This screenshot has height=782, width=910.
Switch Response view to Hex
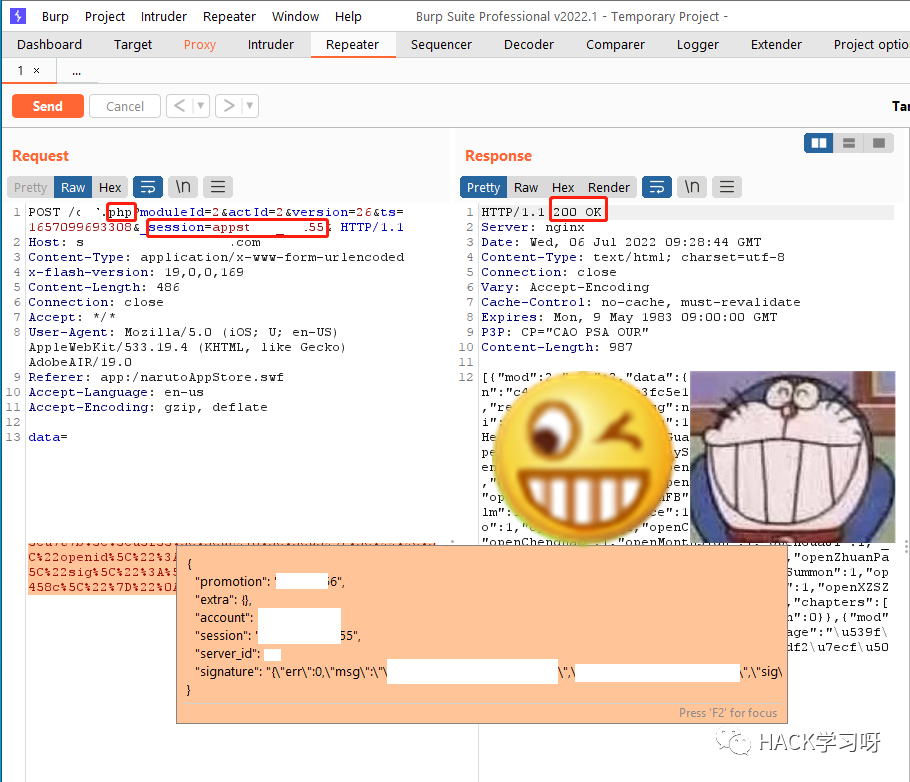pos(563,188)
